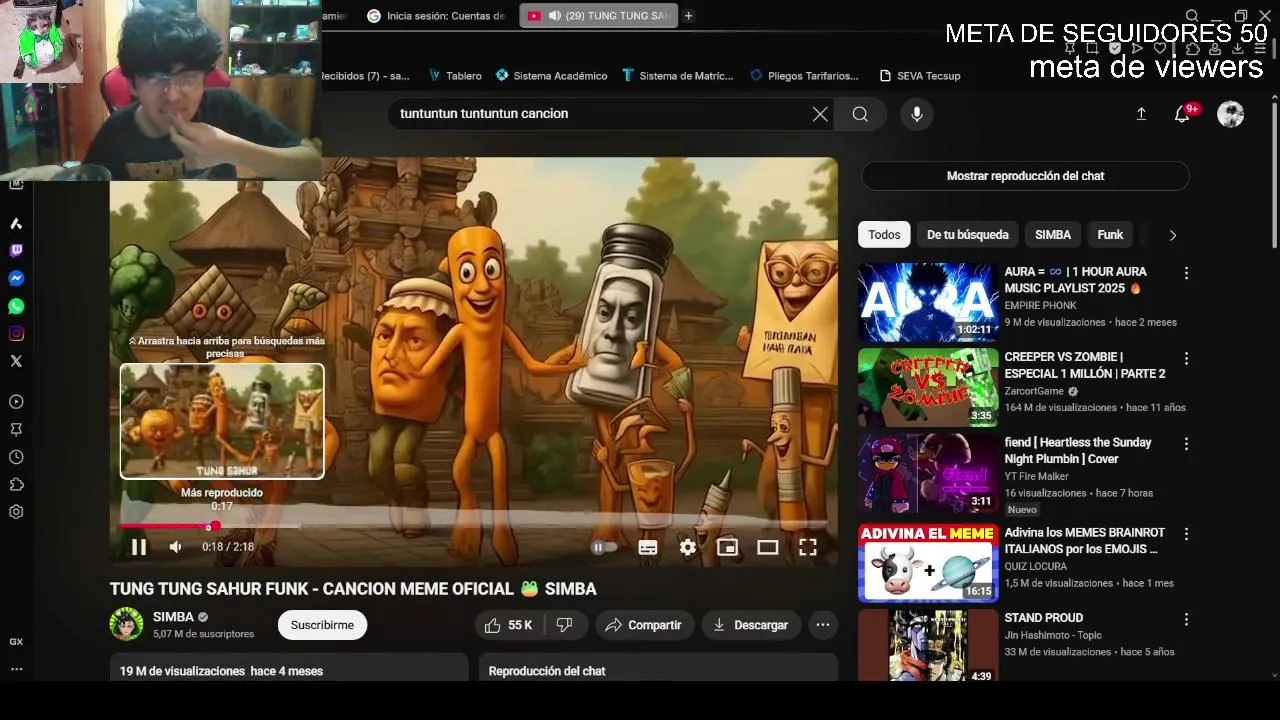Open options menu for CREEPER VS ZOMBIE

[x=1186, y=358]
